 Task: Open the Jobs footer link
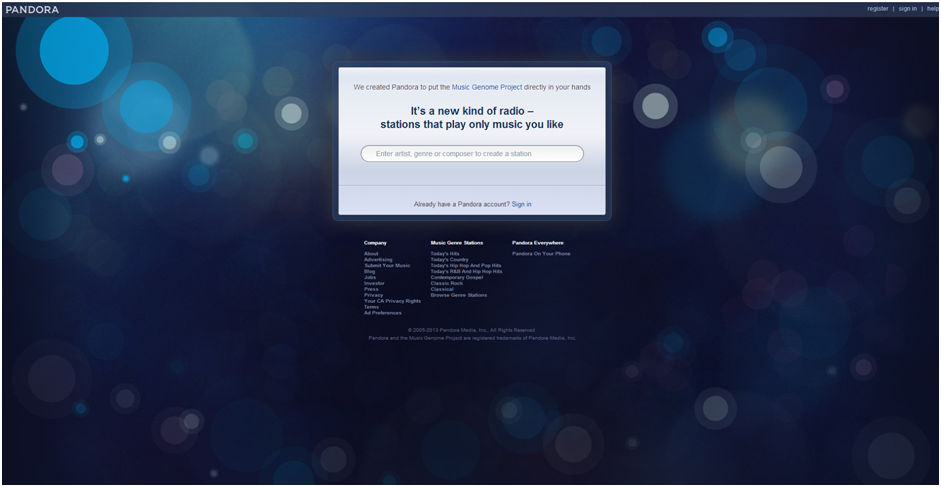click(x=370, y=277)
